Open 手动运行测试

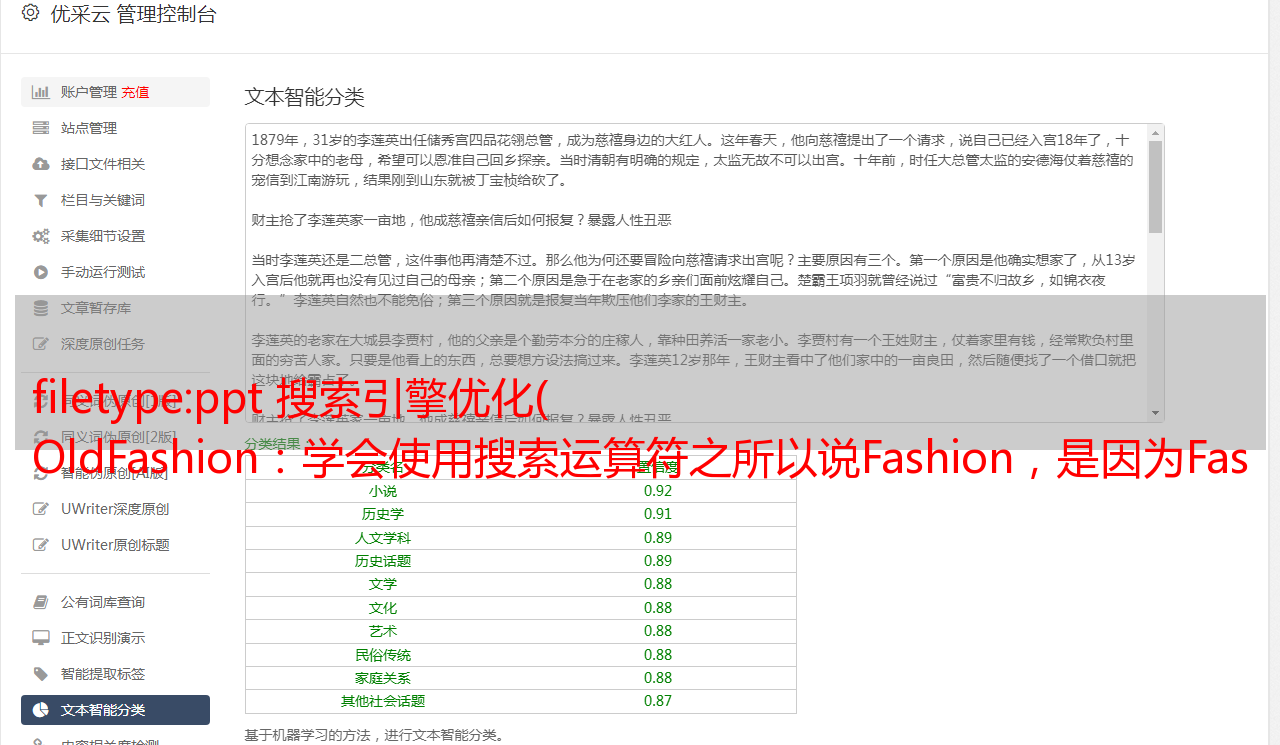[115, 272]
